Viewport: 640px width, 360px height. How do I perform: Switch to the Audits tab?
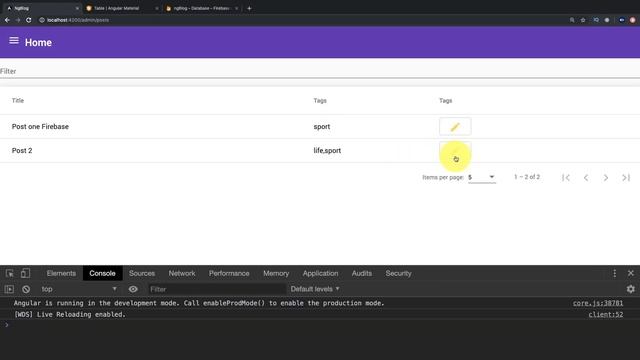pyautogui.click(x=362, y=273)
